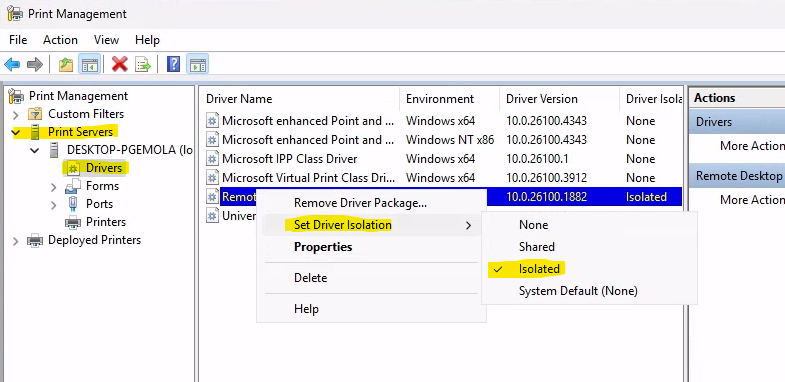The height and width of the screenshot is (382, 785).
Task: Open the Set Driver Isolation submenu arrow
Action: click(469, 225)
